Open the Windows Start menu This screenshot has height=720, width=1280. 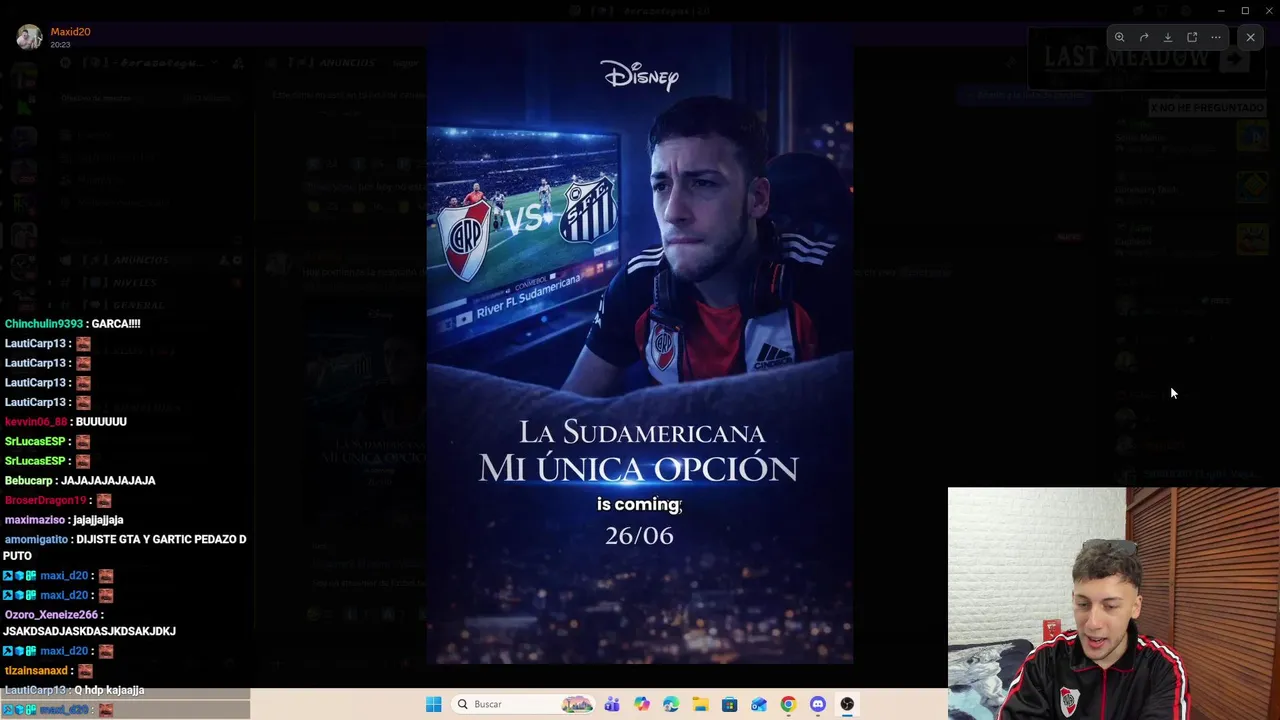coord(433,704)
